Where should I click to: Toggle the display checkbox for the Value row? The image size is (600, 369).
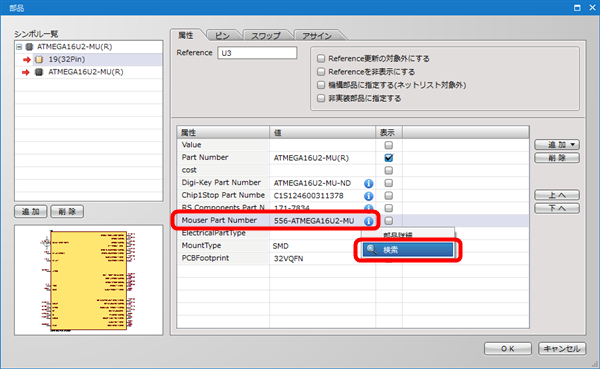(388, 145)
